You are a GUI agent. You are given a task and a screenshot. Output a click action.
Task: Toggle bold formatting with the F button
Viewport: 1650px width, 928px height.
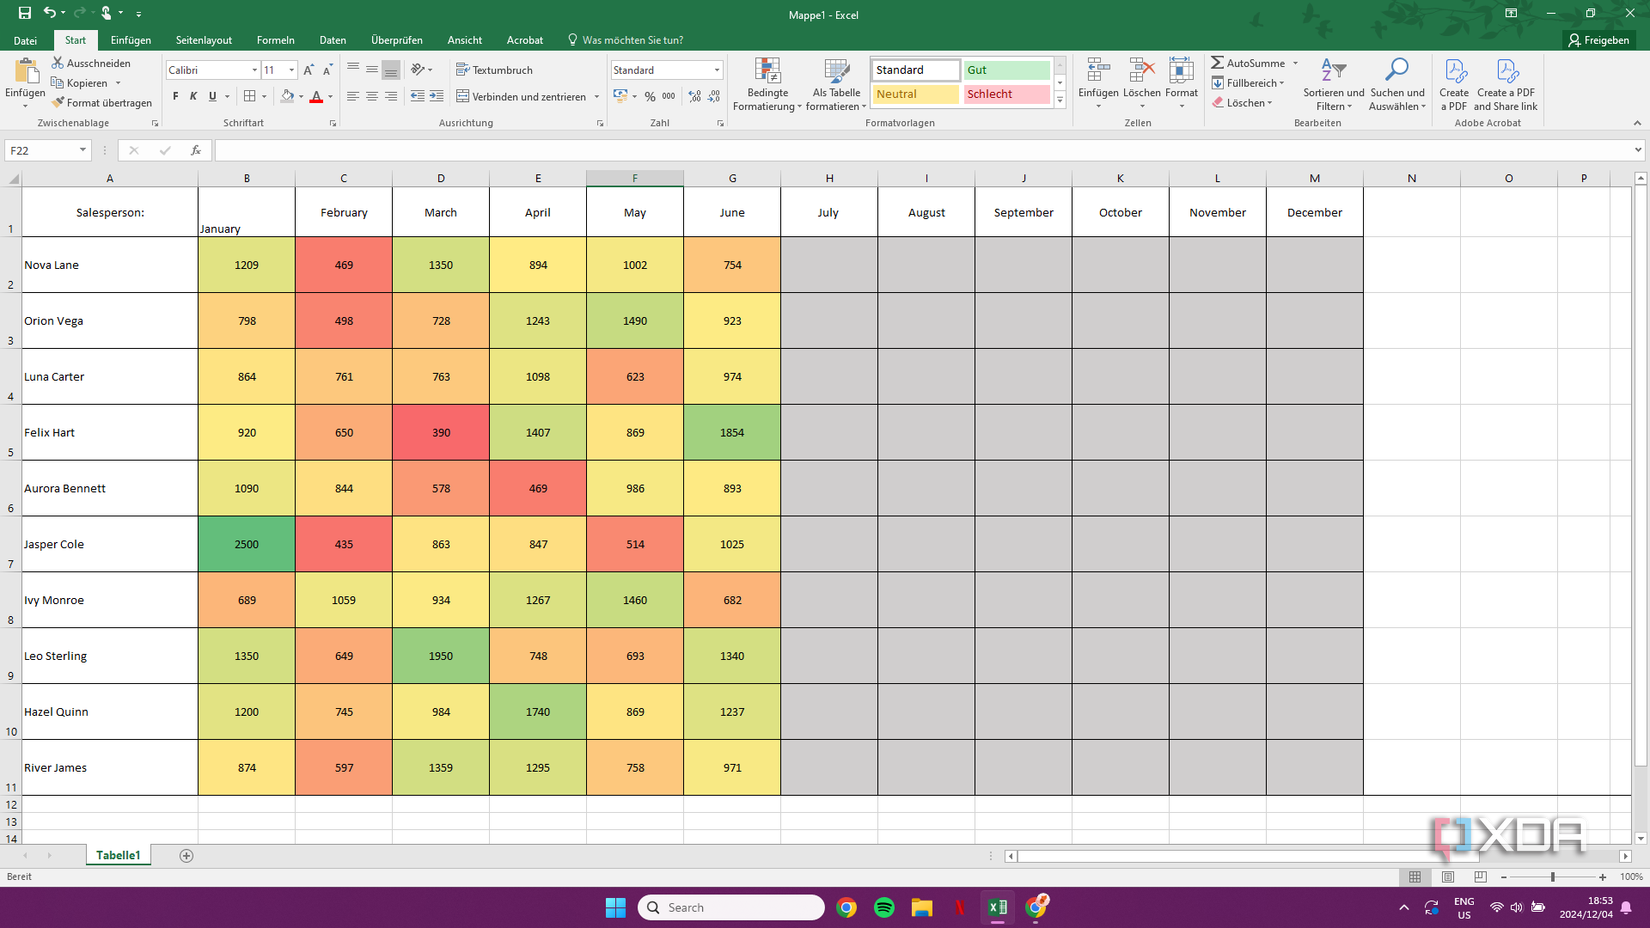[x=175, y=96]
